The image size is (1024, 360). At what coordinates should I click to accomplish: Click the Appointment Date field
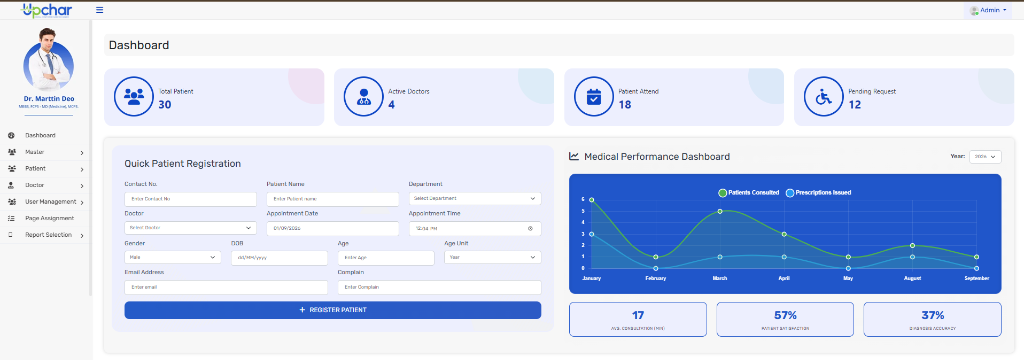tap(332, 229)
